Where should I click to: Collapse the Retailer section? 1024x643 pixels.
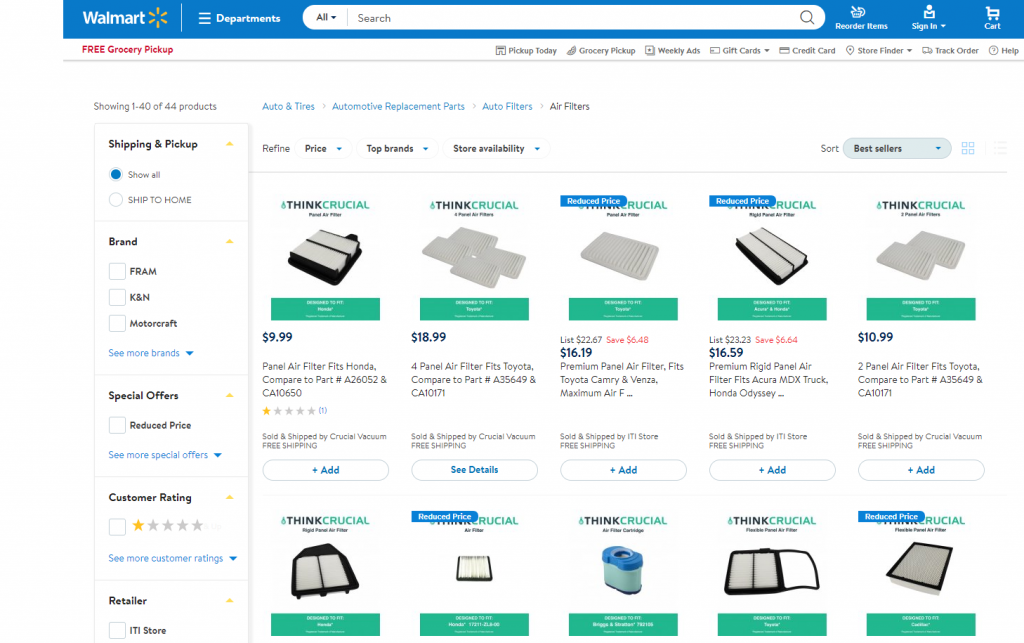point(229,601)
